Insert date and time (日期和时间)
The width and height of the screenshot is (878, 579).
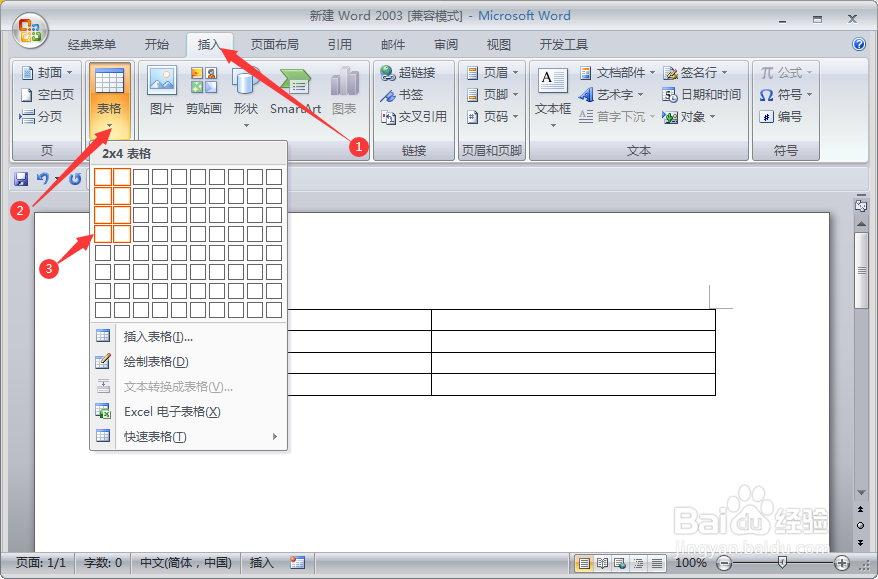(x=702, y=95)
